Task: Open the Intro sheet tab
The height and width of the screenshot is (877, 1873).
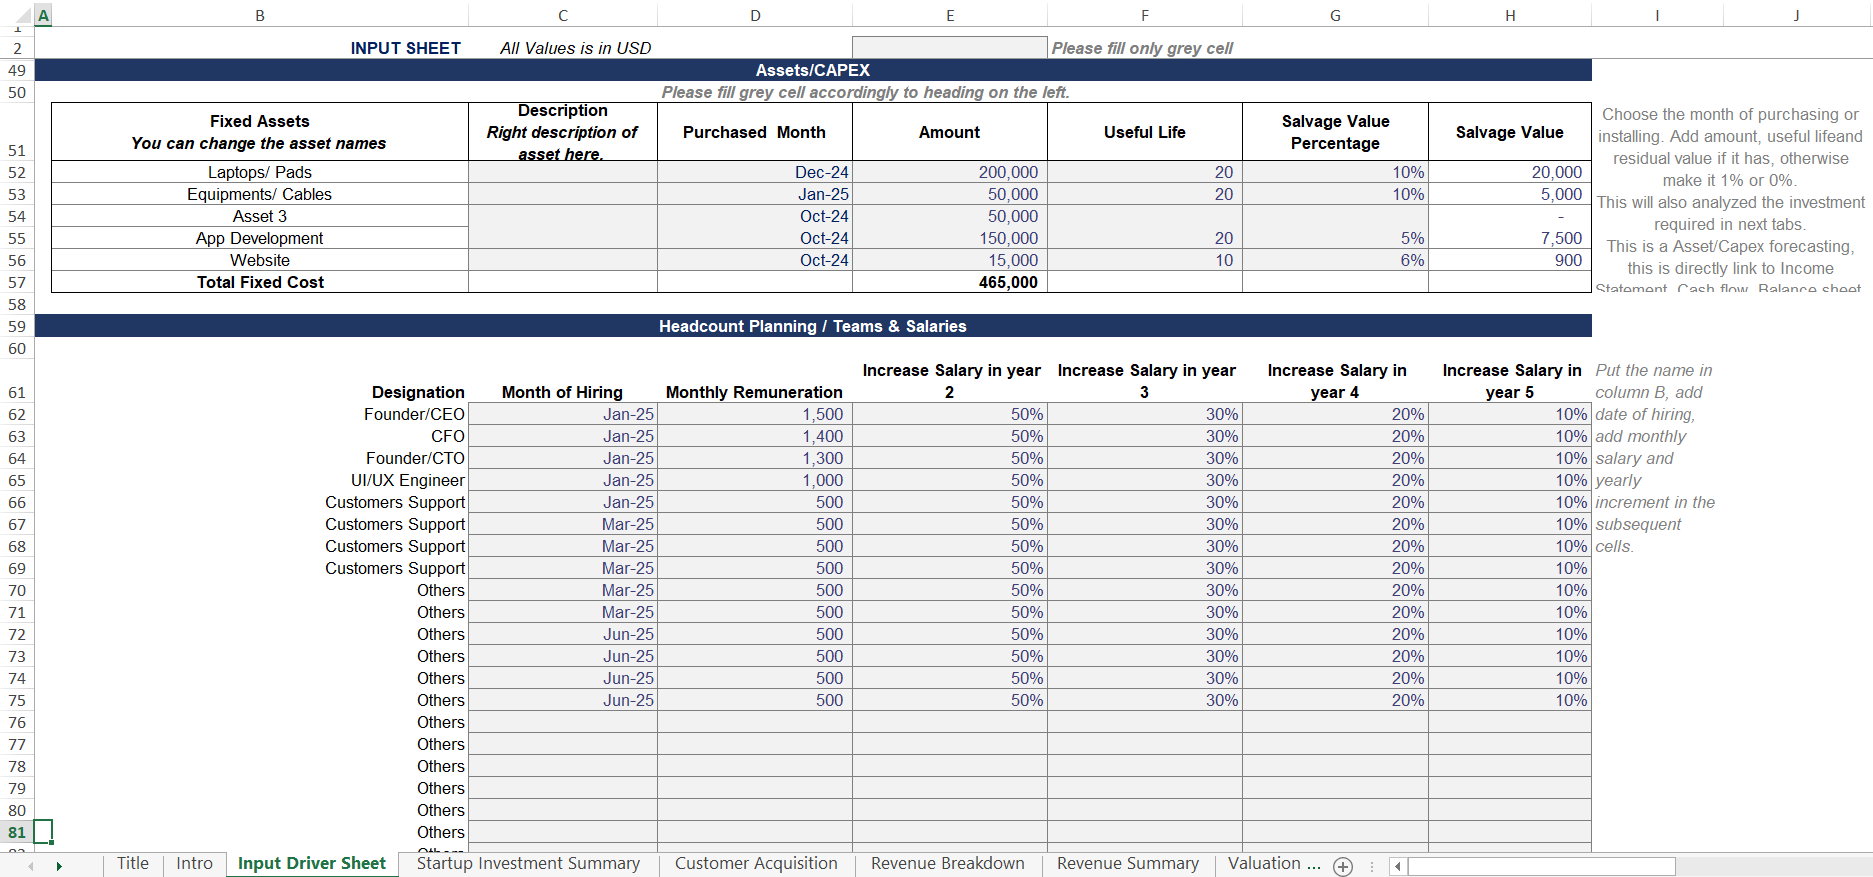Action: point(195,864)
